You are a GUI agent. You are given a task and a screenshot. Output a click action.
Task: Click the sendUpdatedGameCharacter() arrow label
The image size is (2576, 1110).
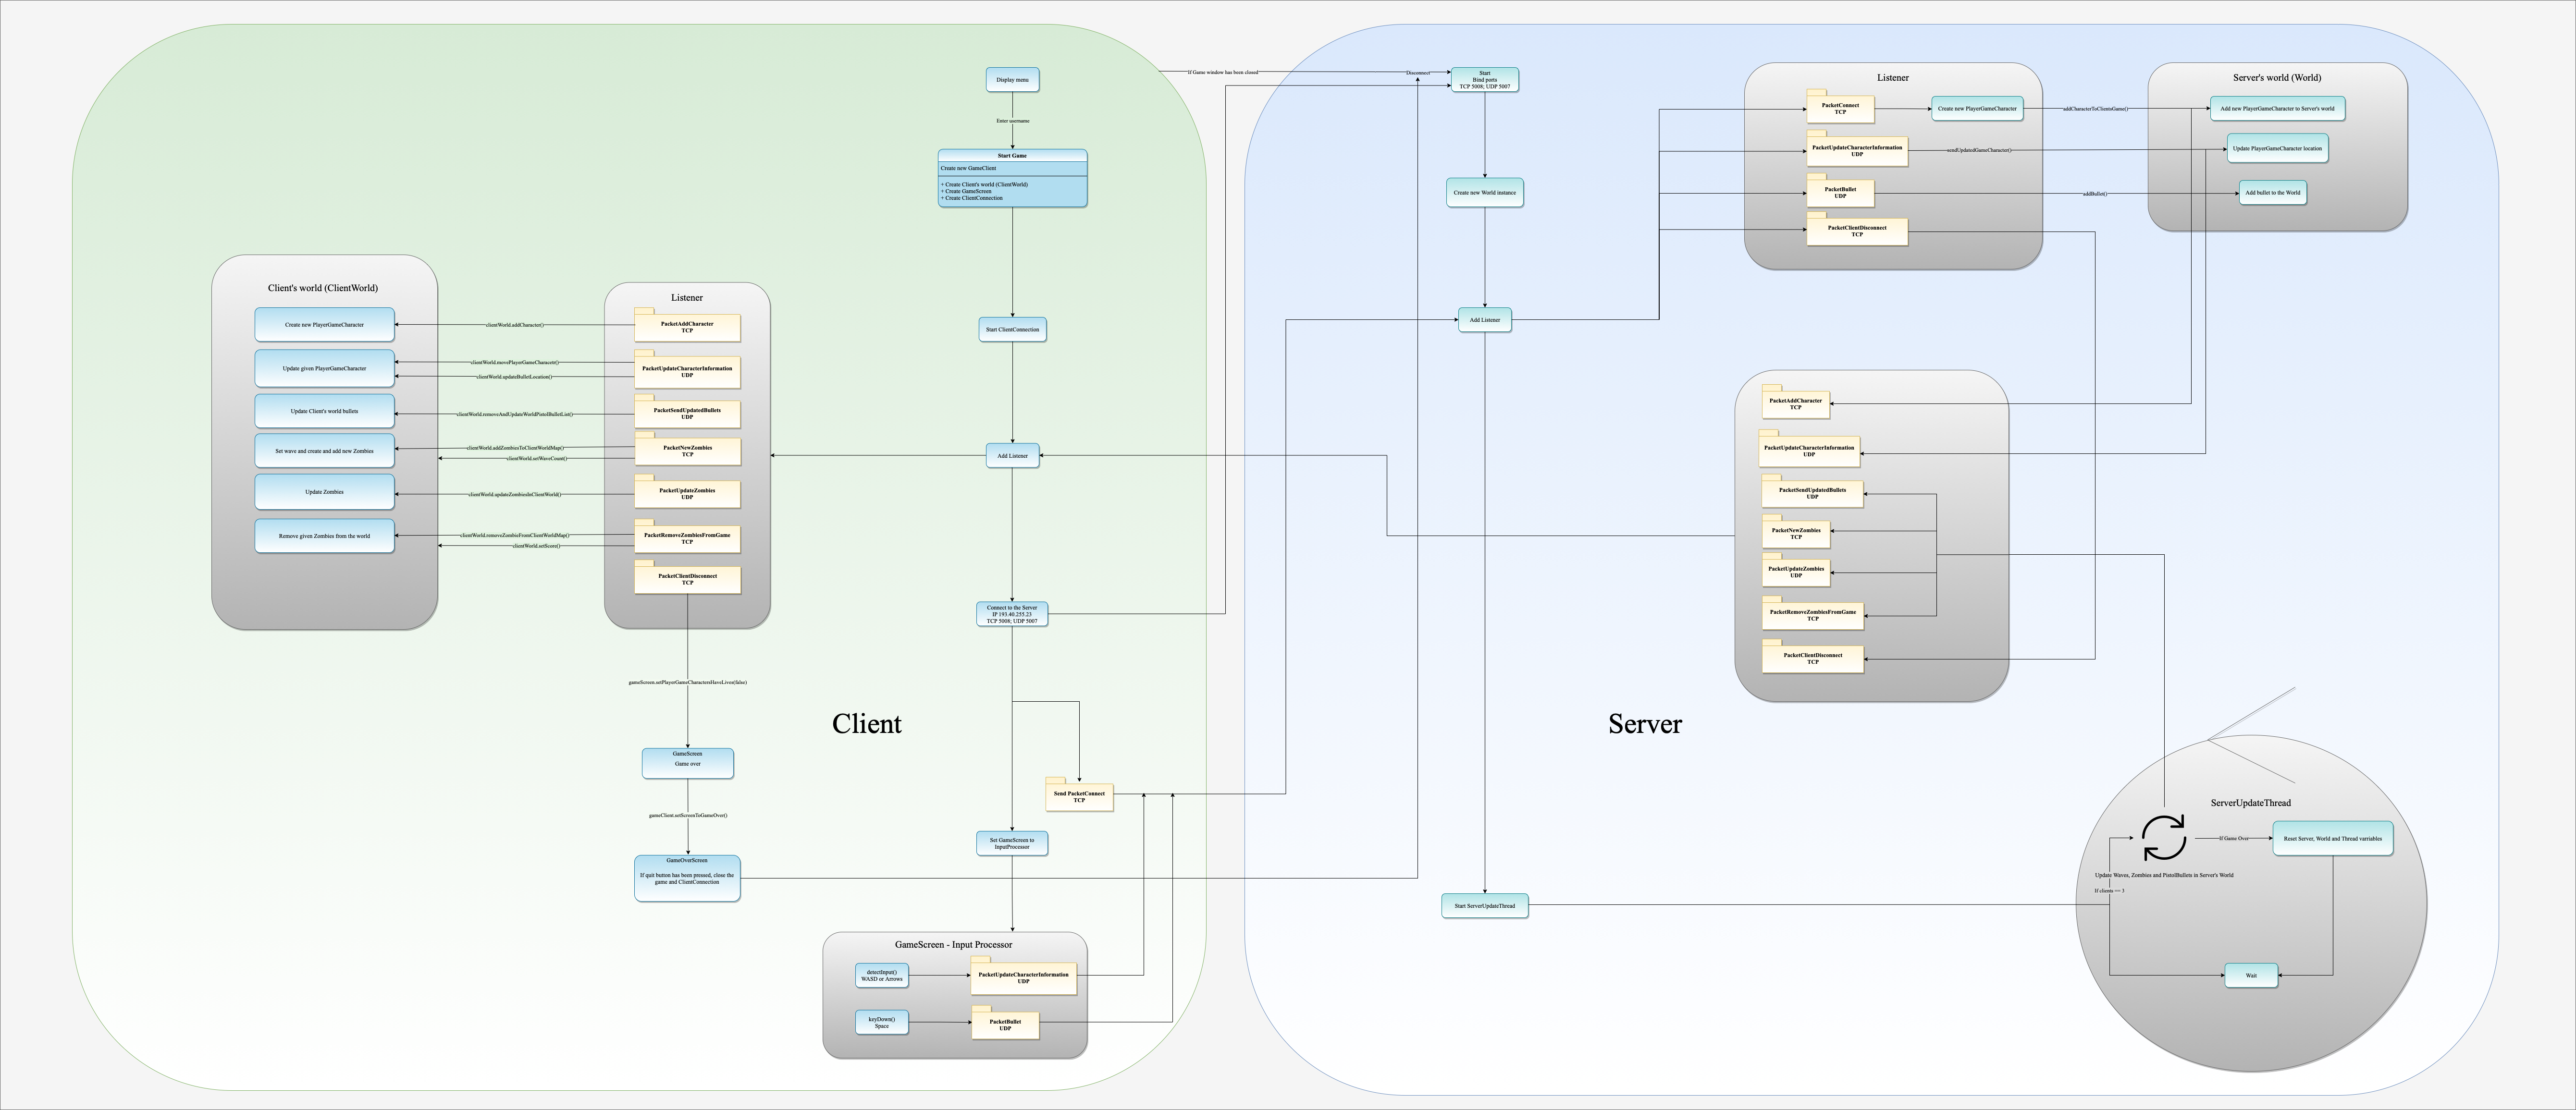click(1979, 150)
